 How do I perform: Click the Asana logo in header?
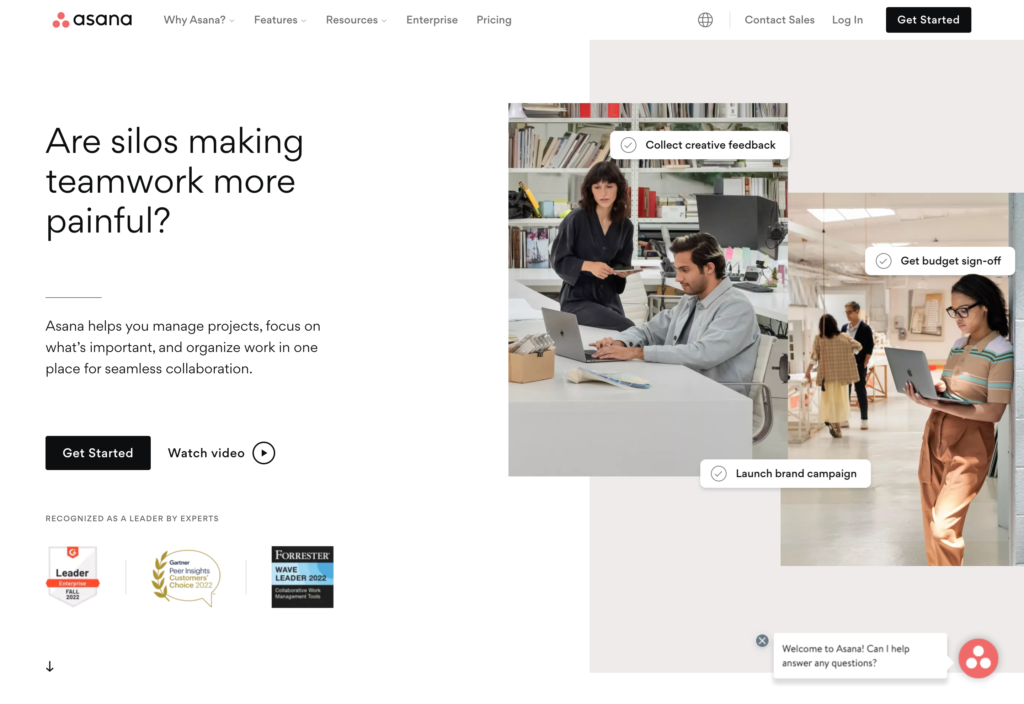pos(92,20)
